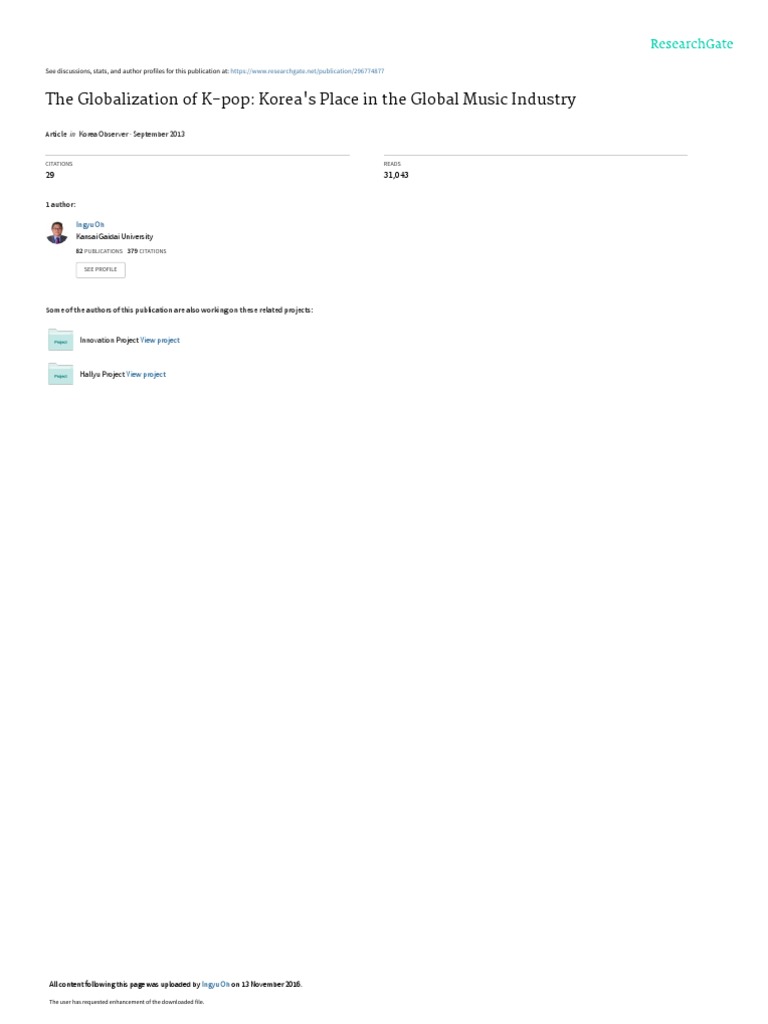
Task: Click the article title about K-pop globalization
Action: (x=310, y=99)
